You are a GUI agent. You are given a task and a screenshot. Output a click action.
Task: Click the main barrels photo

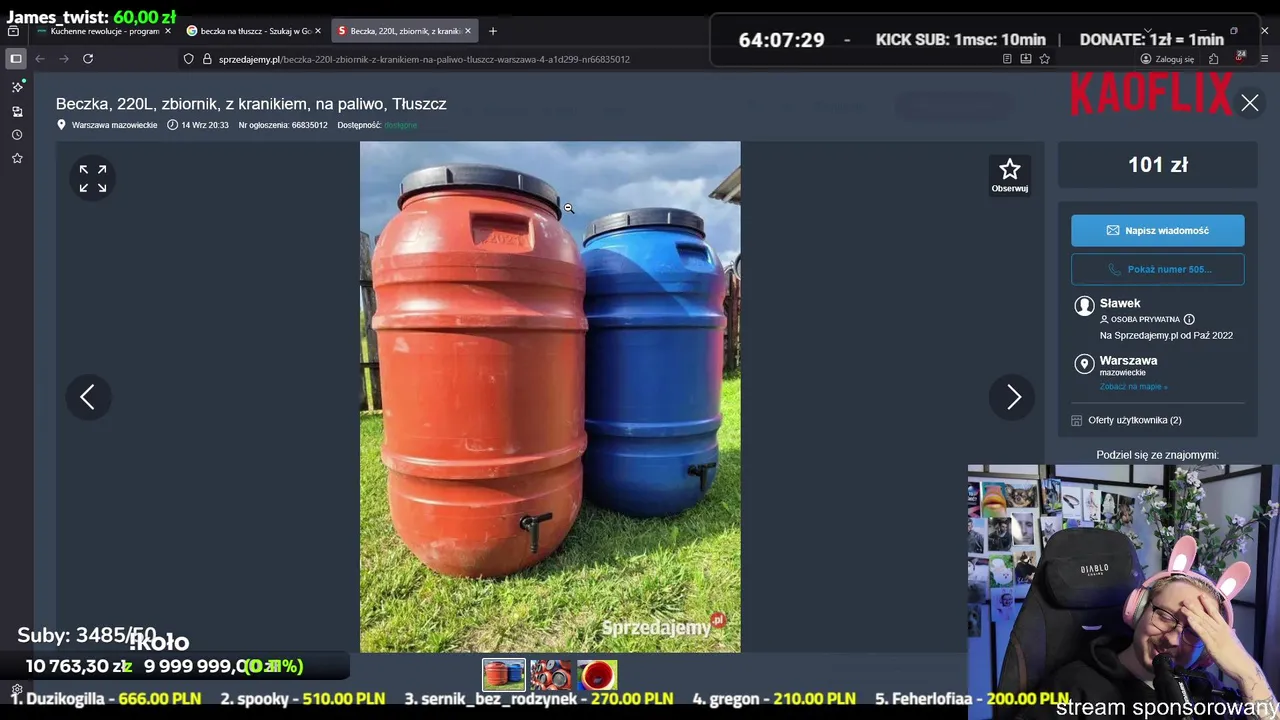[x=550, y=397]
